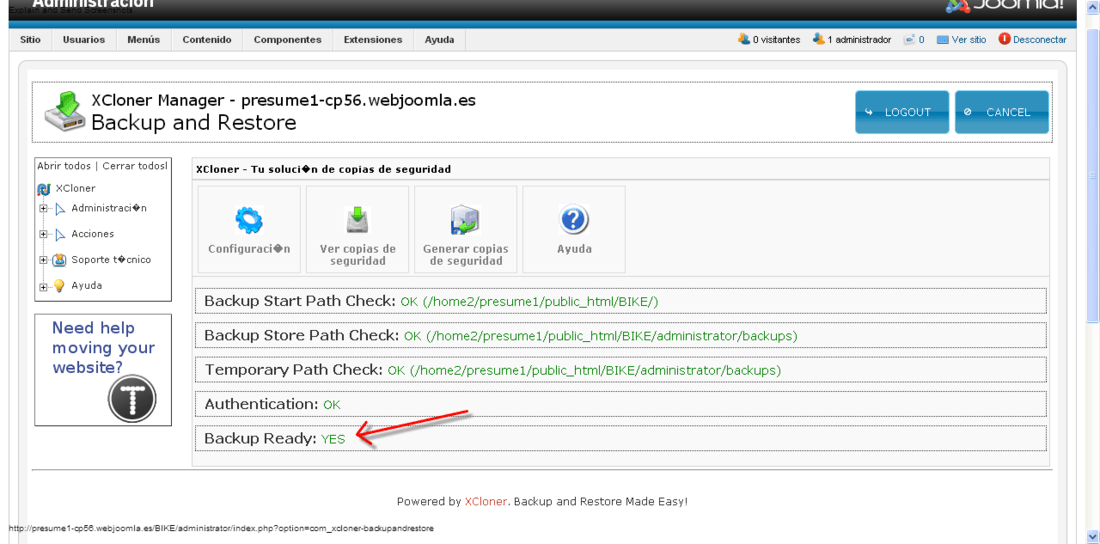Open the Extensiones menu

(x=373, y=40)
